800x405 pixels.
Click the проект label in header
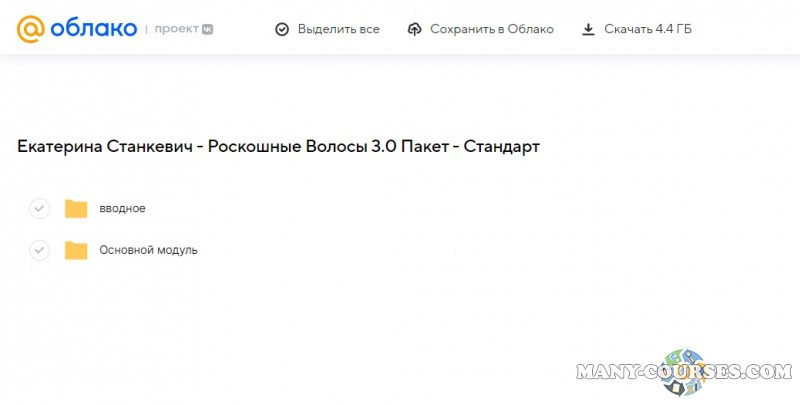click(177, 29)
